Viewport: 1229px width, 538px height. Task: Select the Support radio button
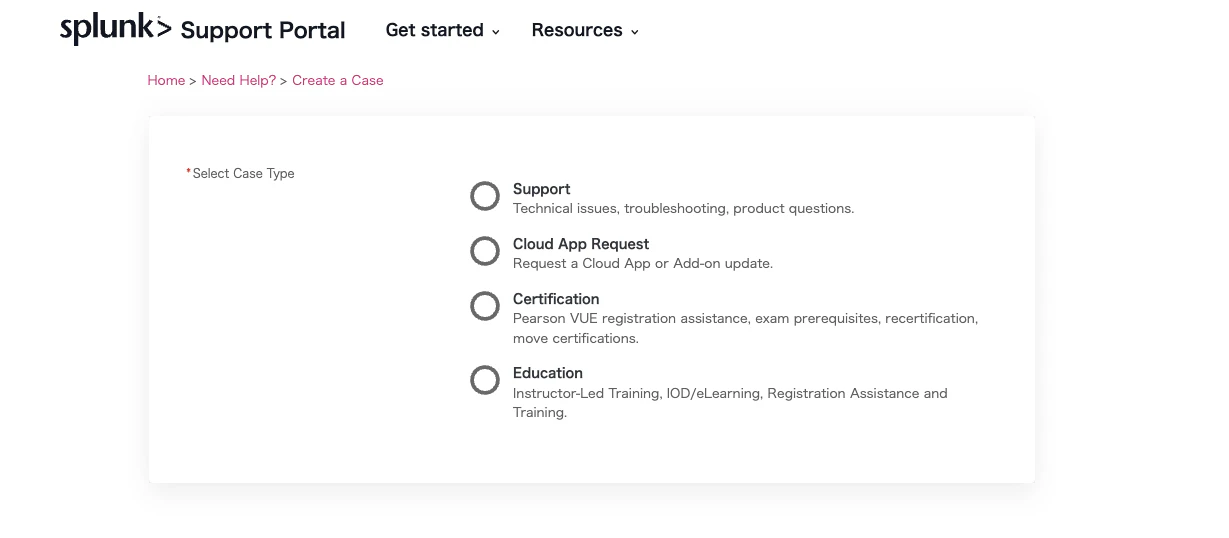485,196
